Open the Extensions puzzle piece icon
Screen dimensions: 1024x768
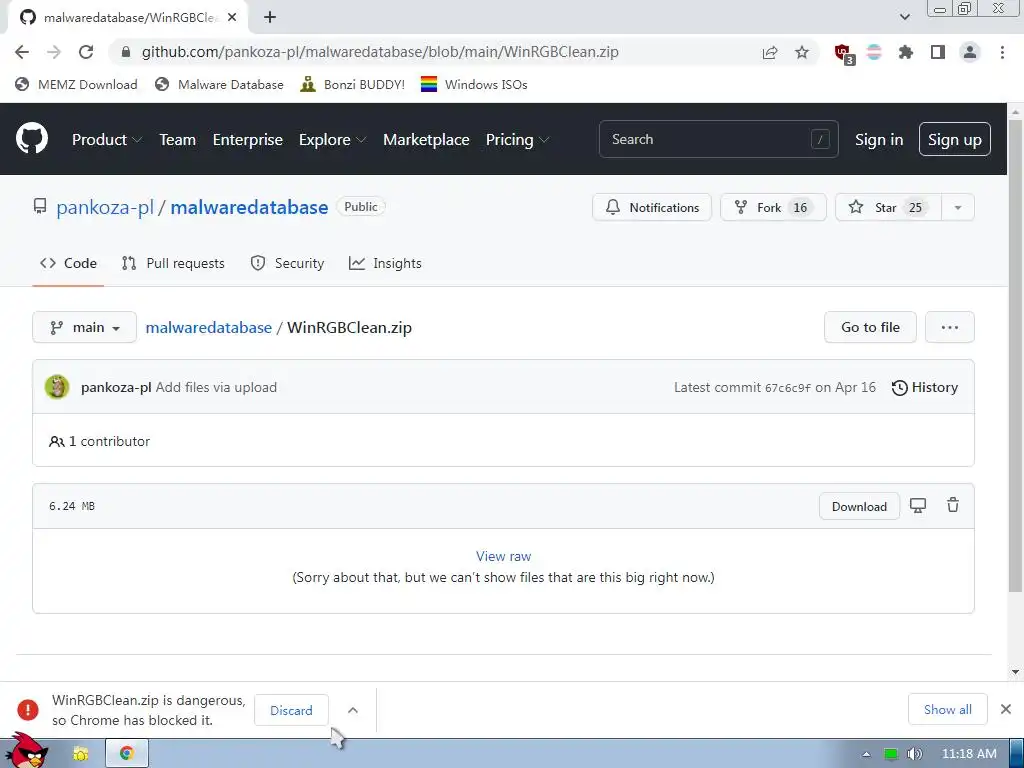905,52
